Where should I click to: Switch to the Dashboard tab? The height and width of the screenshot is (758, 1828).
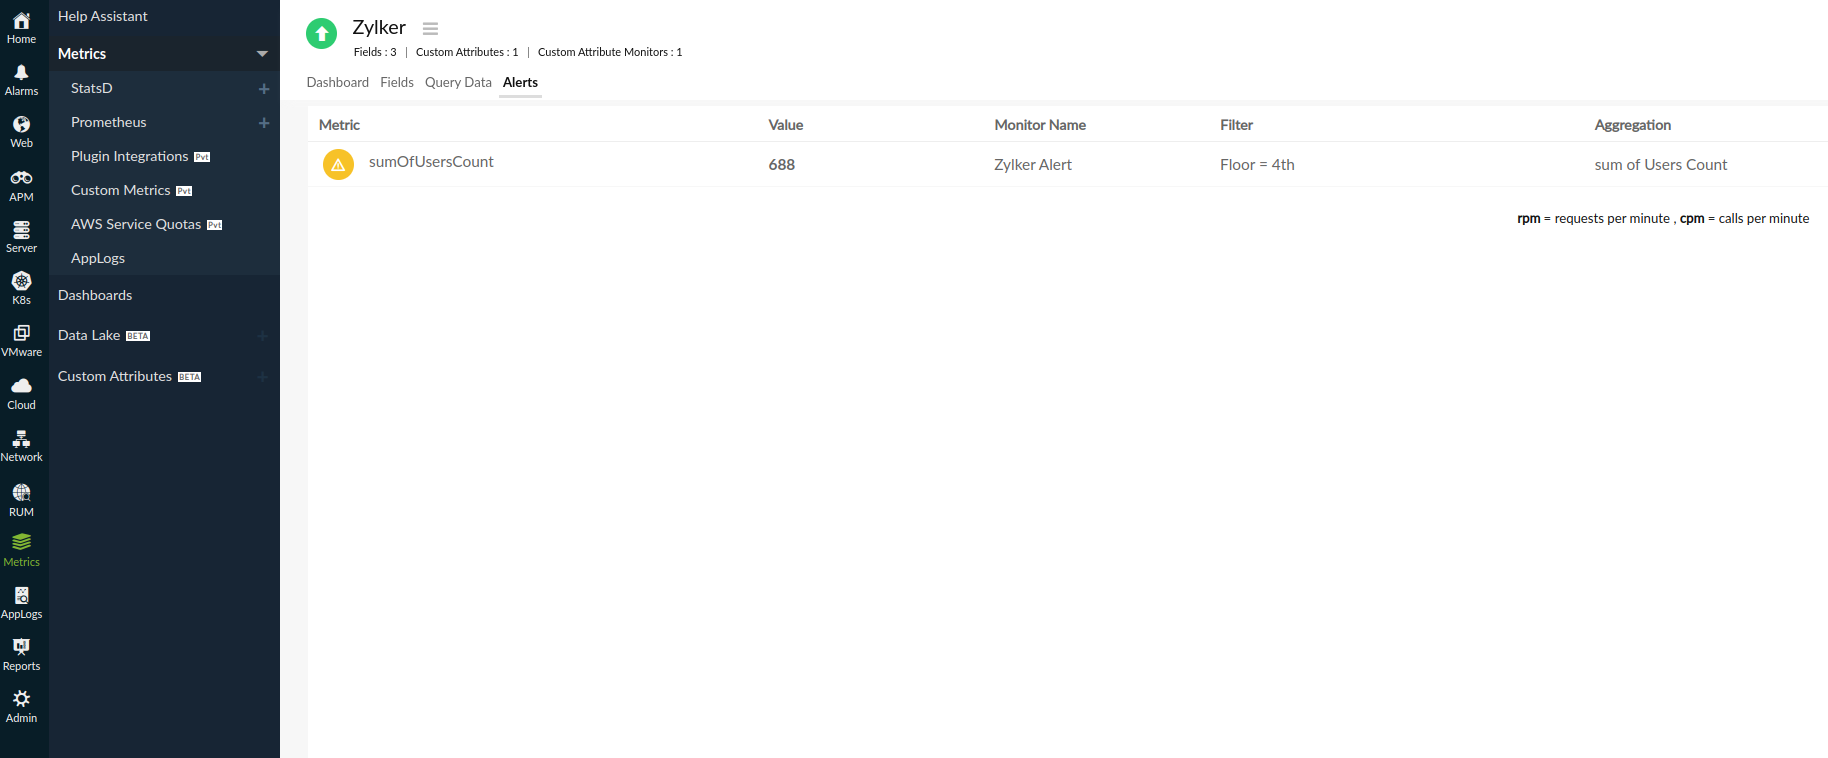[337, 83]
